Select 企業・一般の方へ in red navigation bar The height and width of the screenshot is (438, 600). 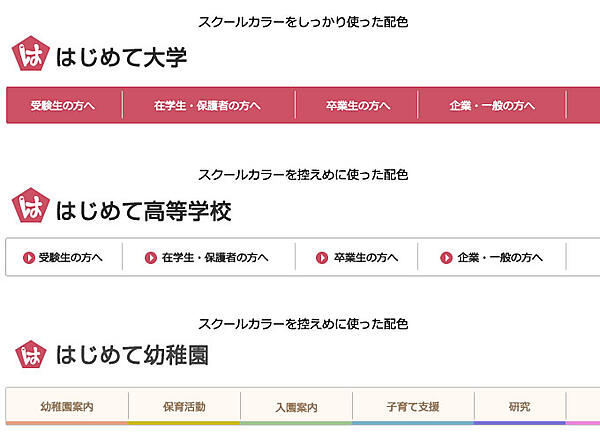(492, 105)
